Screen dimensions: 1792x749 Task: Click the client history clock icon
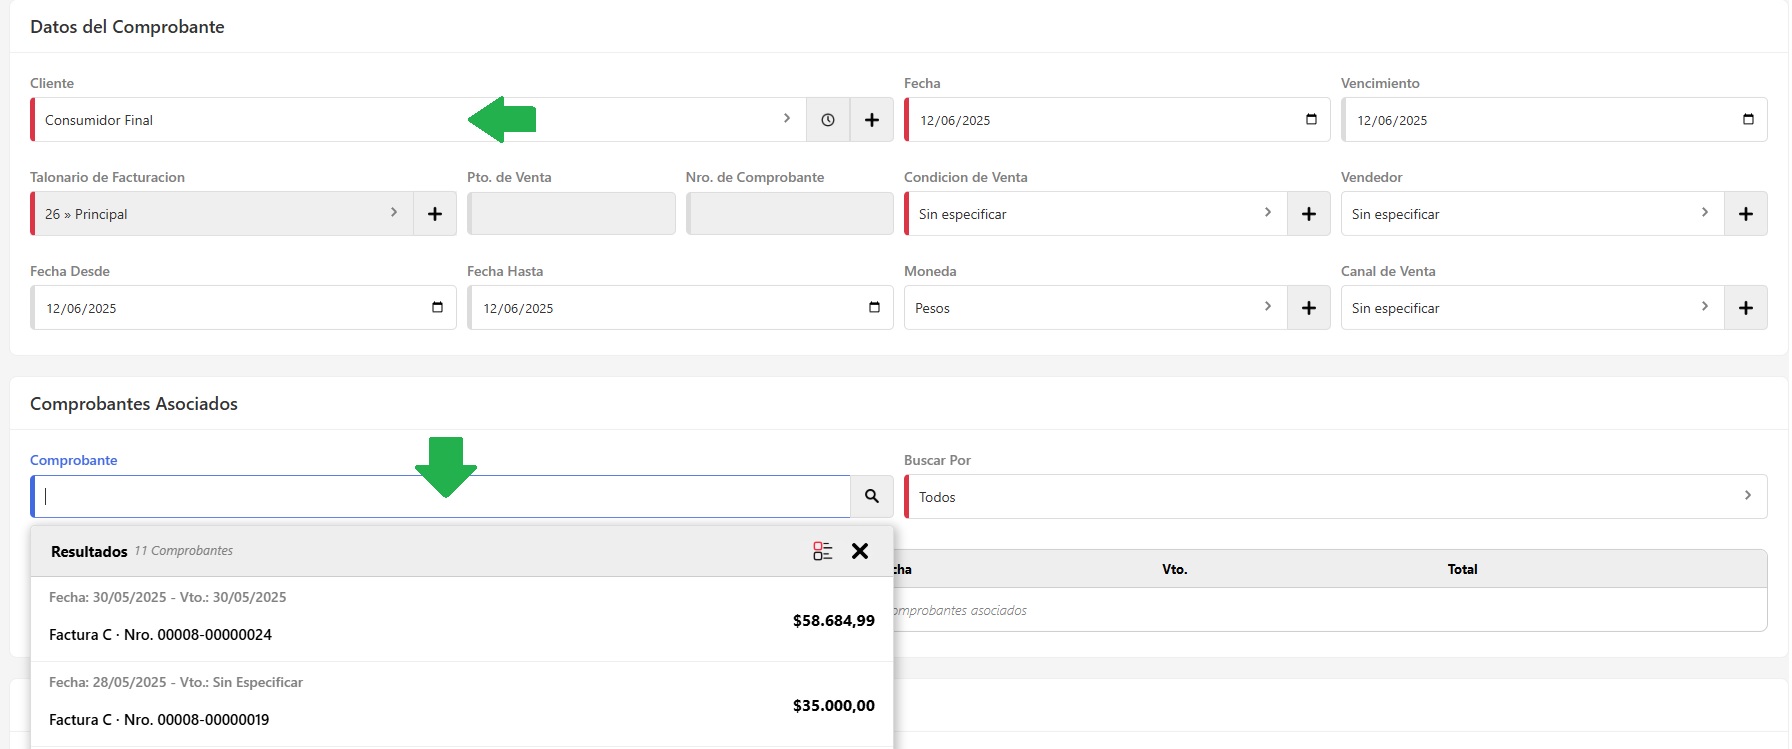(828, 120)
